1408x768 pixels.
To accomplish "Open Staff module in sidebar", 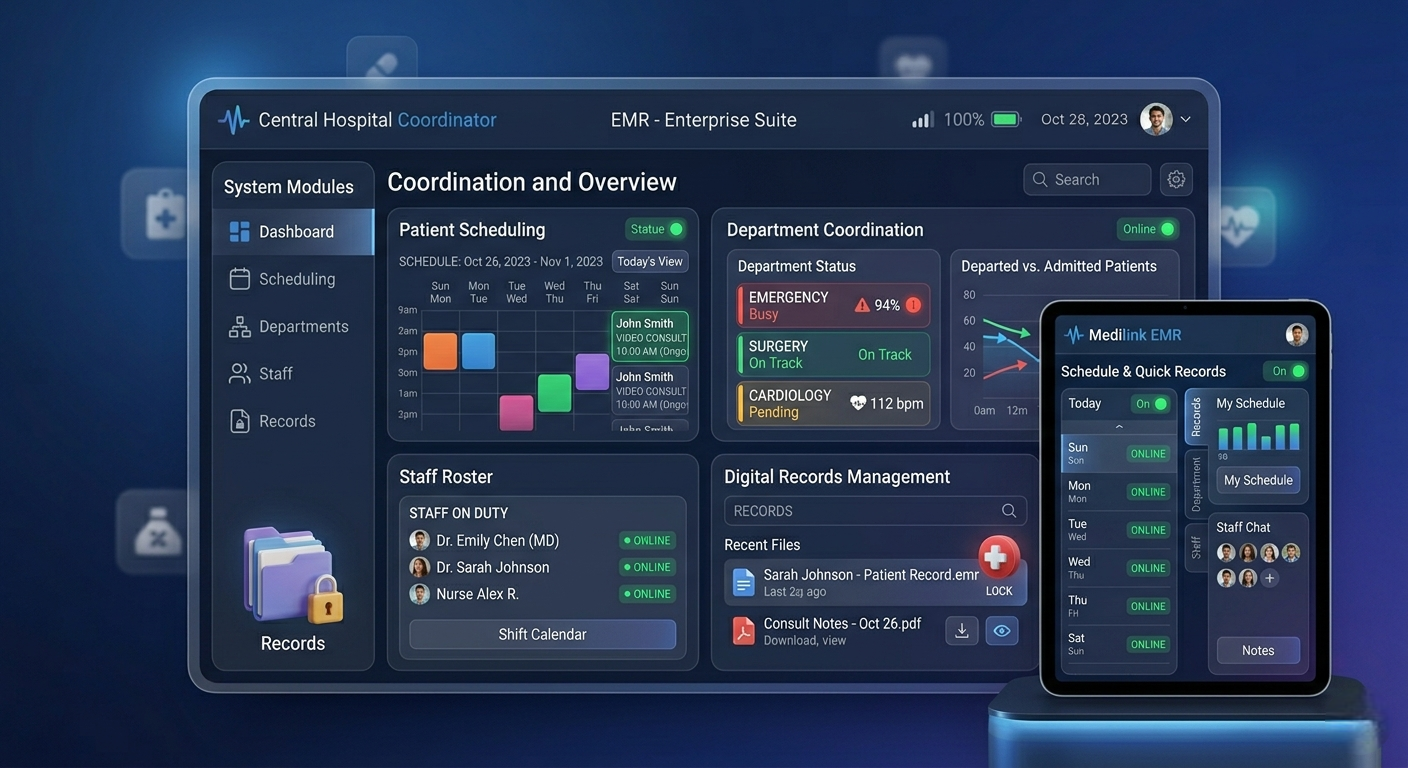I will (293, 374).
